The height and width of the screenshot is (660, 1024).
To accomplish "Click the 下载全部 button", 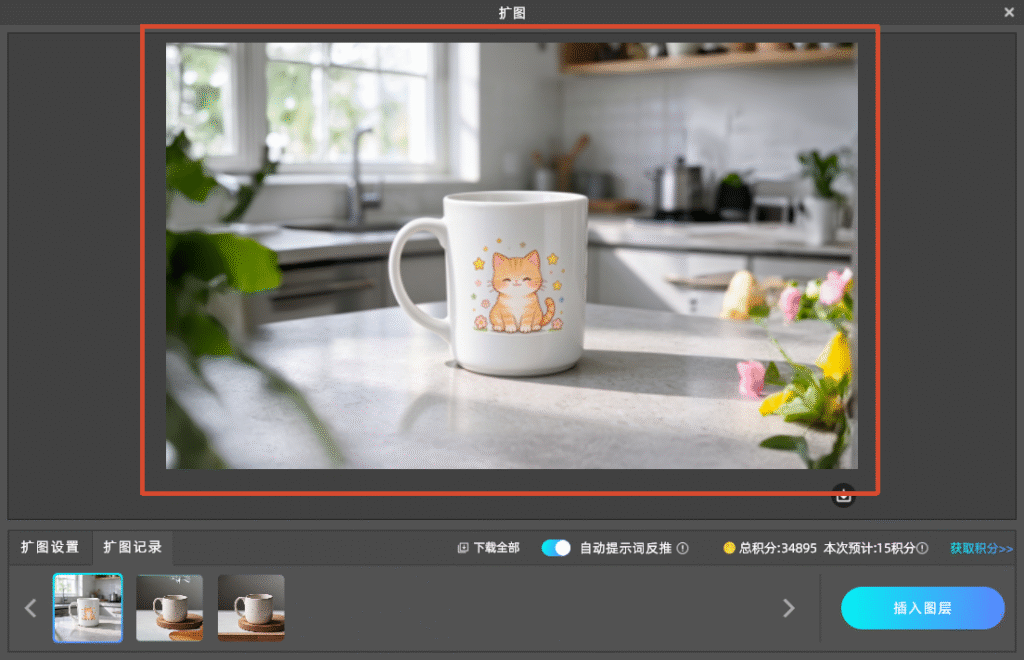I will point(488,548).
